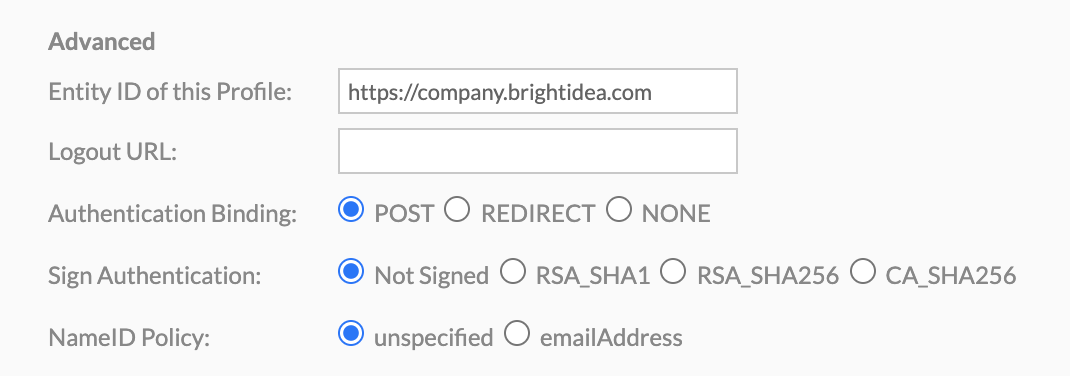This screenshot has height=376, width=1070.
Task: Select Not Signed for sign authentication
Action: pos(351,272)
